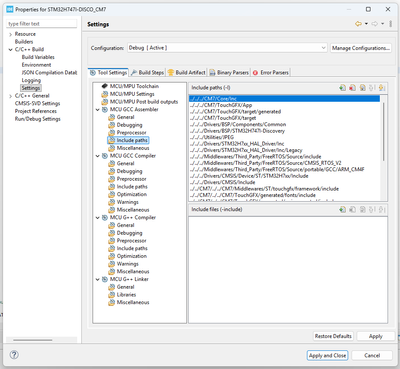Open Libraries under MCU G++ Linker
The height and width of the screenshot is (369, 400).
click(x=126, y=295)
